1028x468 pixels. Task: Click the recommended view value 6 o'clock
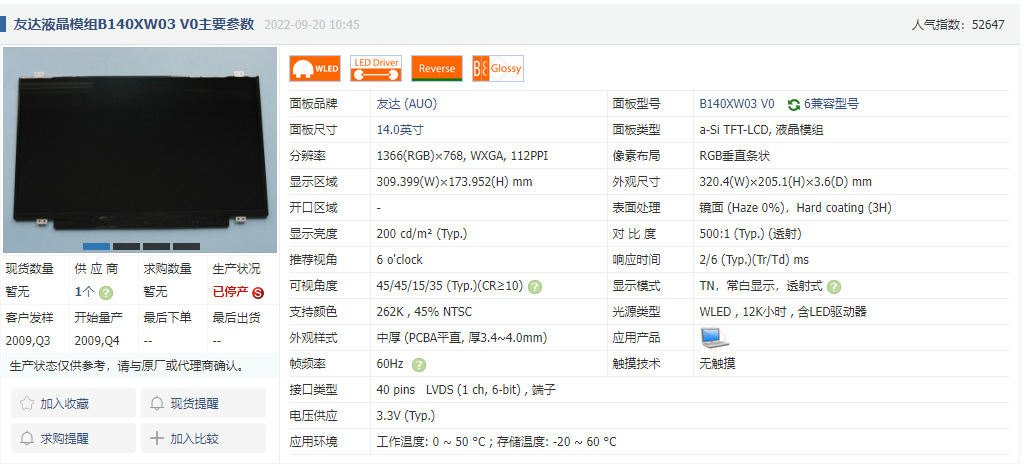(x=400, y=260)
